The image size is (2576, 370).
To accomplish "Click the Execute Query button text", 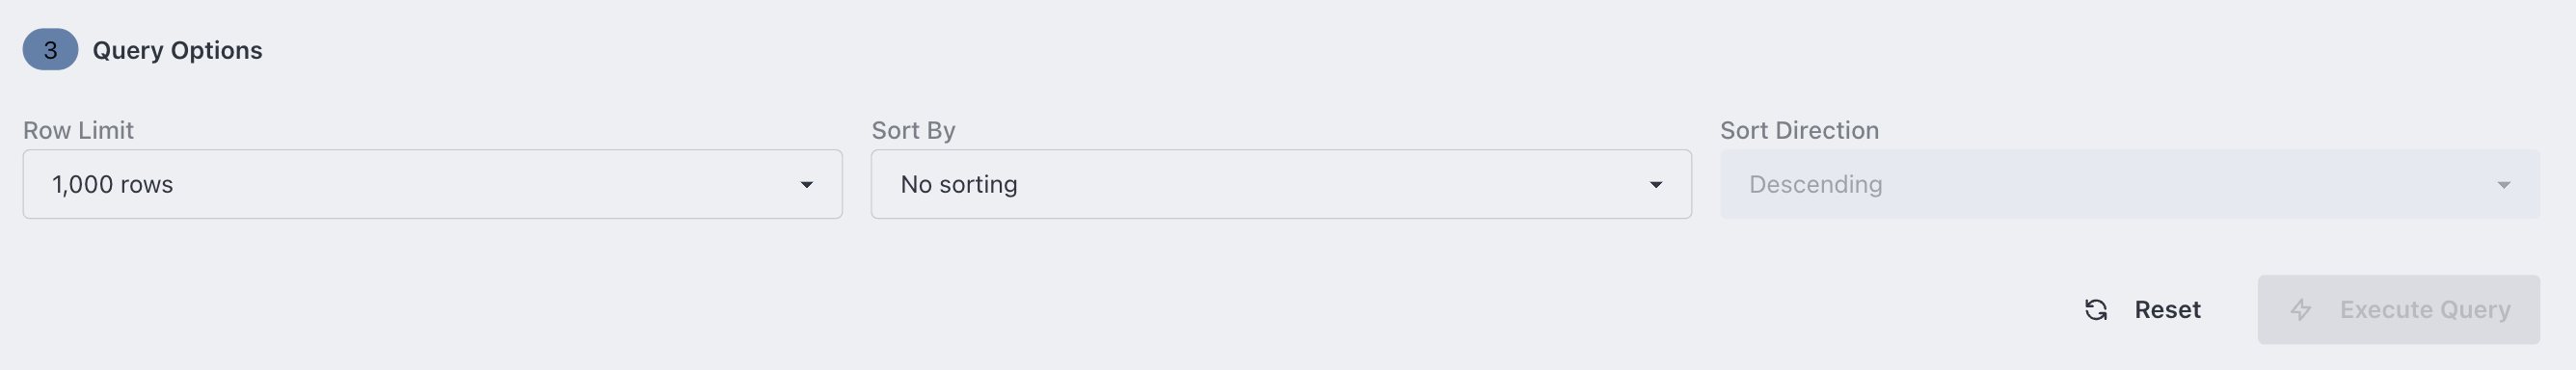I will 2425,310.
